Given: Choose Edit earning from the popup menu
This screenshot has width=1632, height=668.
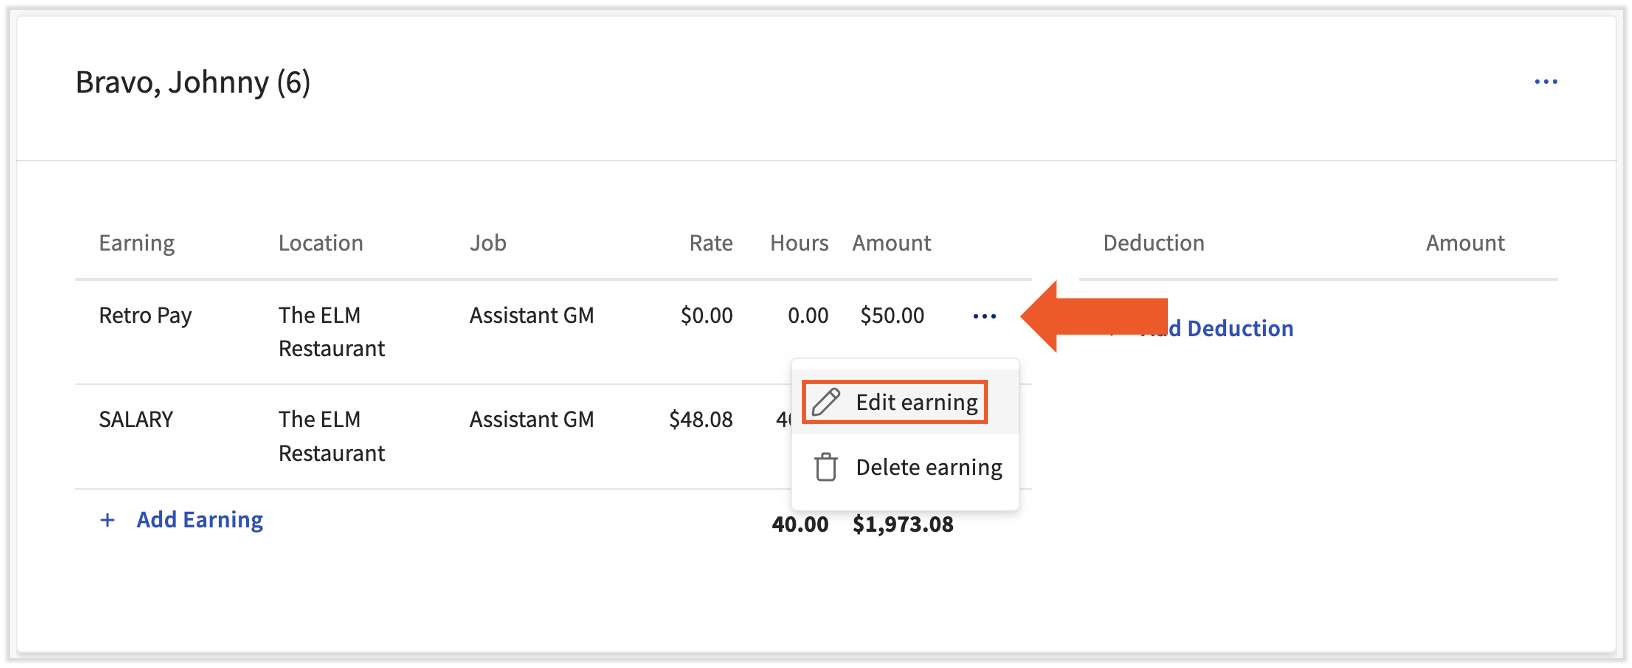Looking at the screenshot, I should point(916,402).
